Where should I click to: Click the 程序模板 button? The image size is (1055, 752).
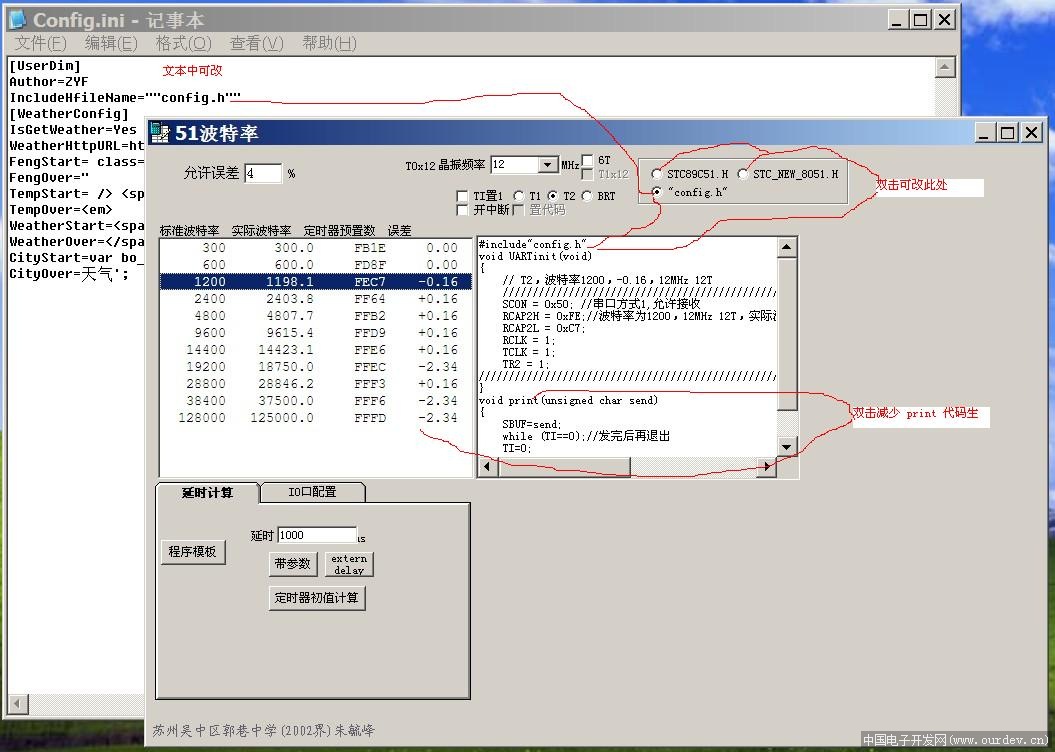click(192, 552)
